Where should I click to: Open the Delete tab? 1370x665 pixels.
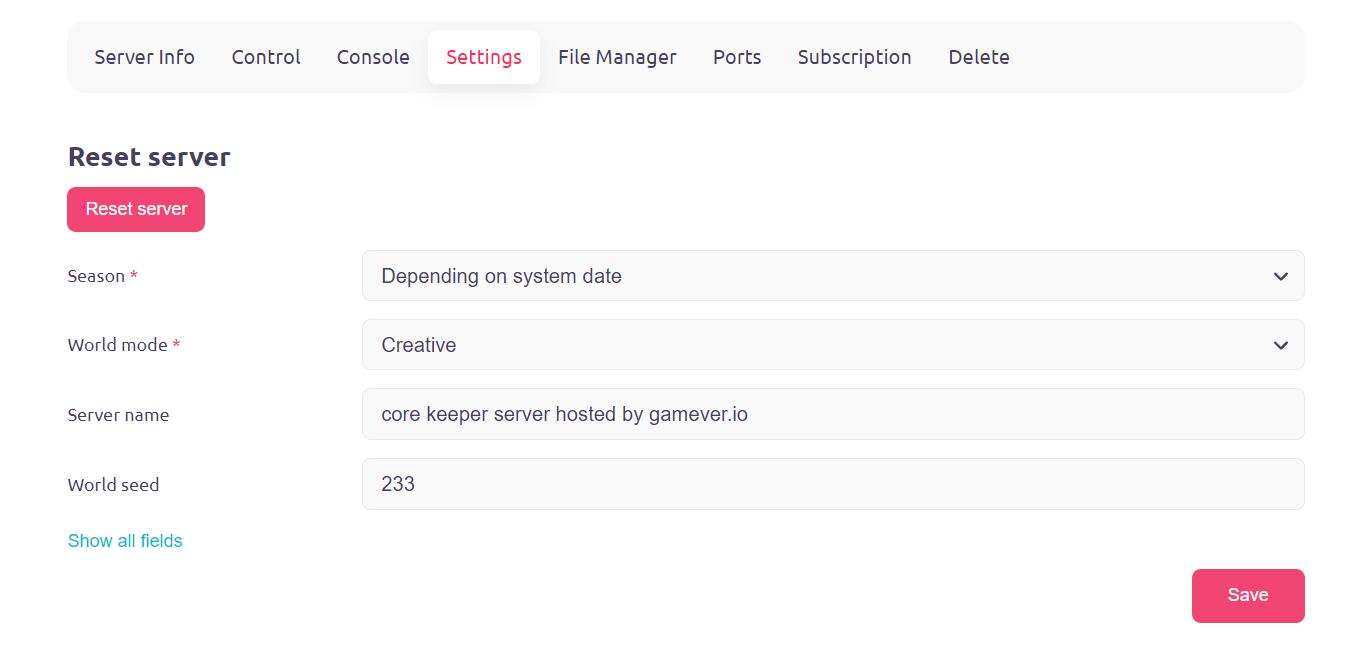click(978, 57)
